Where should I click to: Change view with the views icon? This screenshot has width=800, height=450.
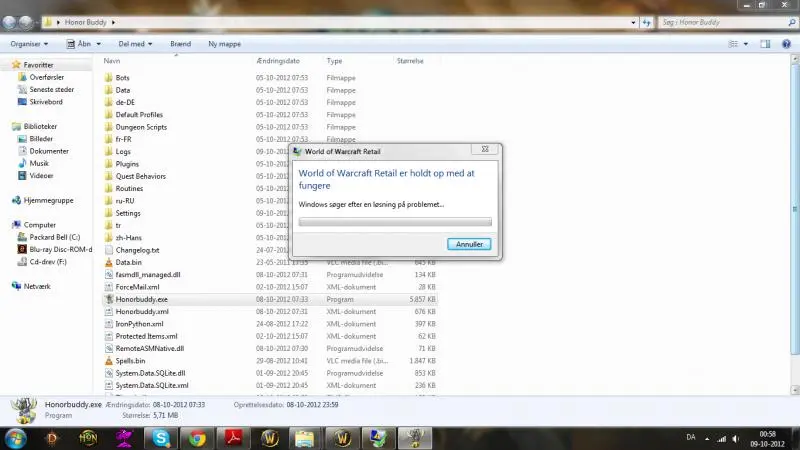click(x=733, y=44)
